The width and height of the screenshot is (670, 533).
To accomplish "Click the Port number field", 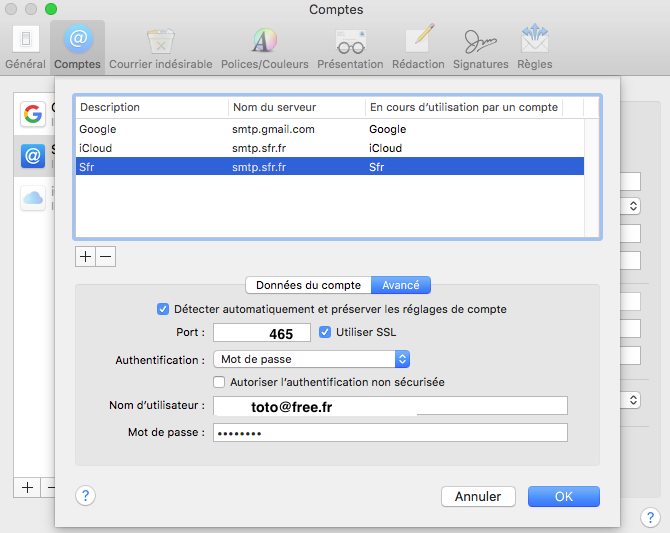I will pos(261,333).
